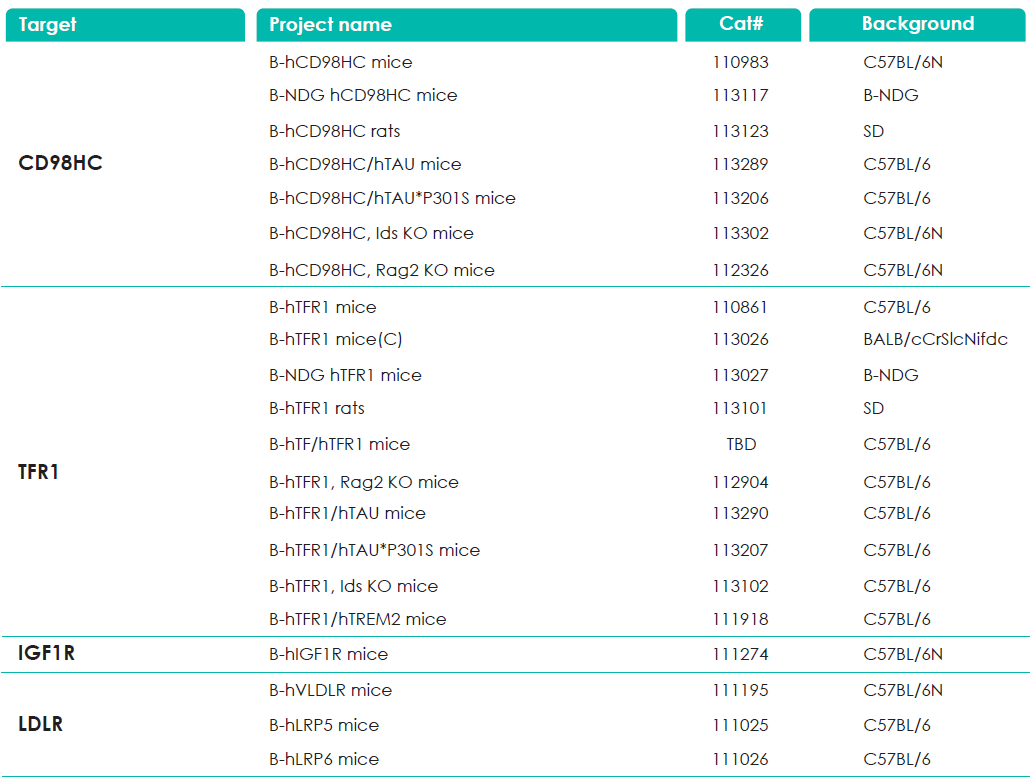Select the B-hTF/hTFR1 mice row name
The width and height of the screenshot is (1034, 784).
point(339,444)
